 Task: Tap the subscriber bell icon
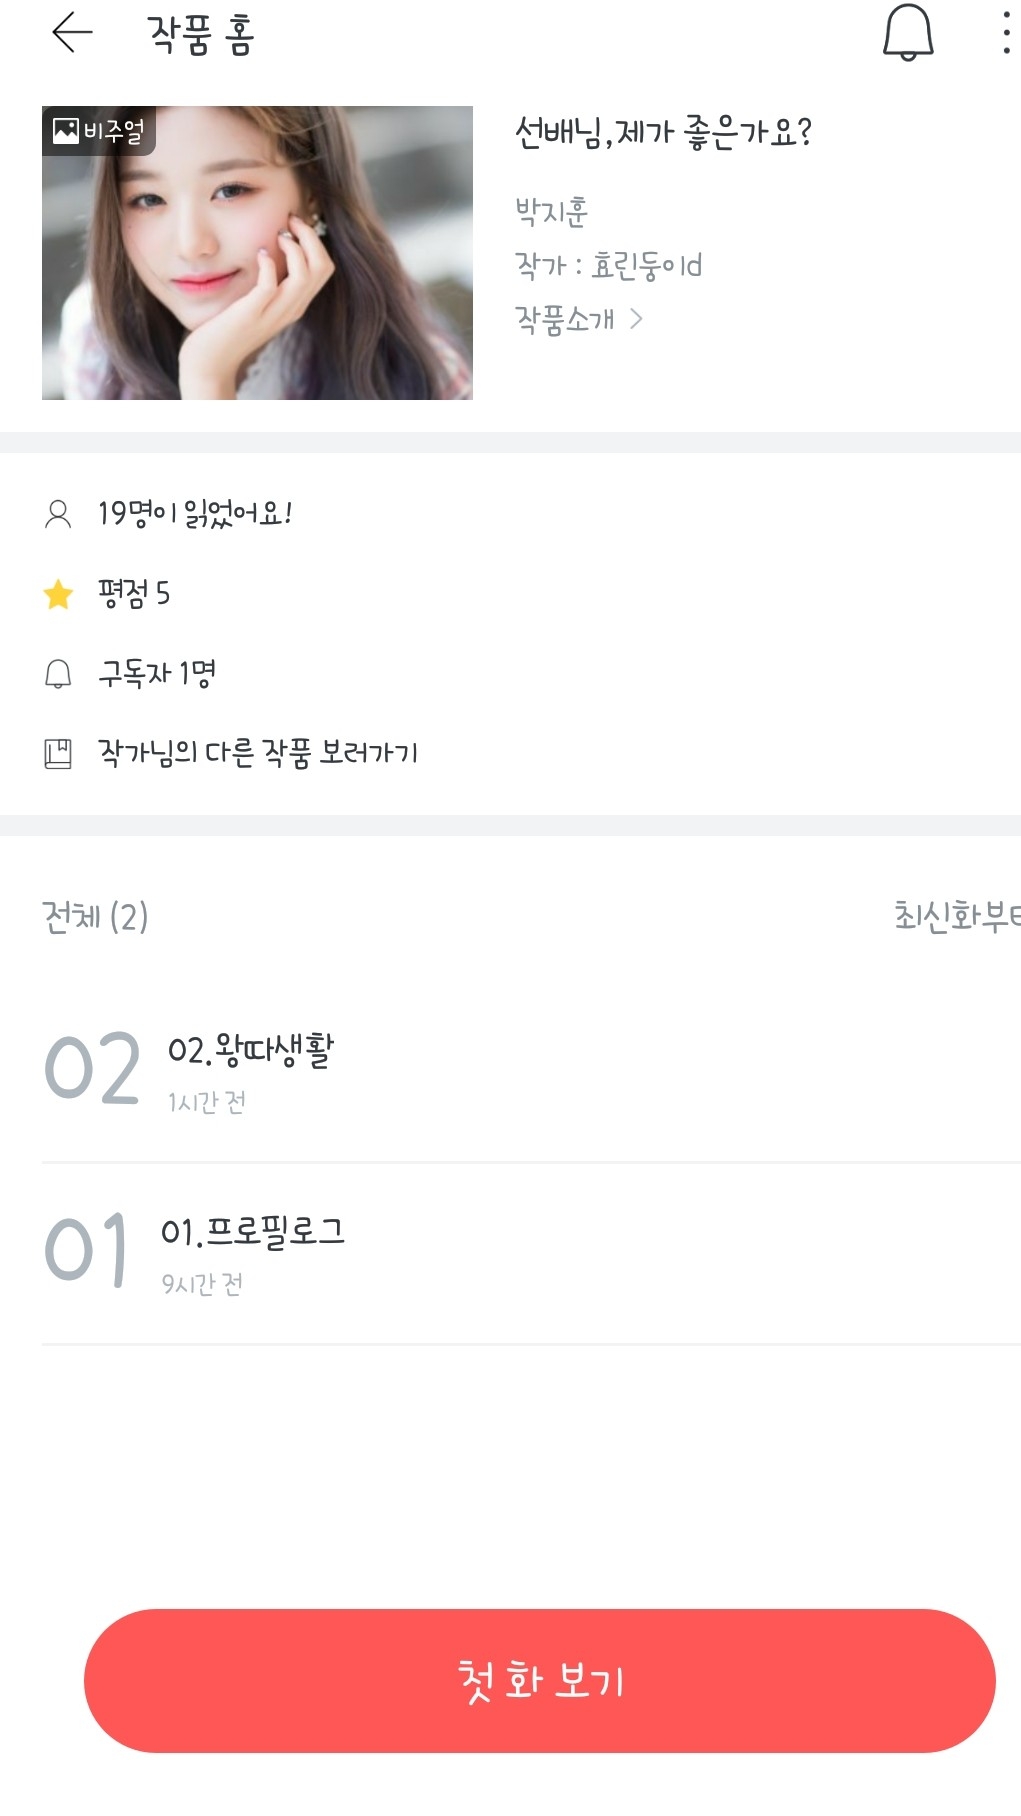[58, 674]
